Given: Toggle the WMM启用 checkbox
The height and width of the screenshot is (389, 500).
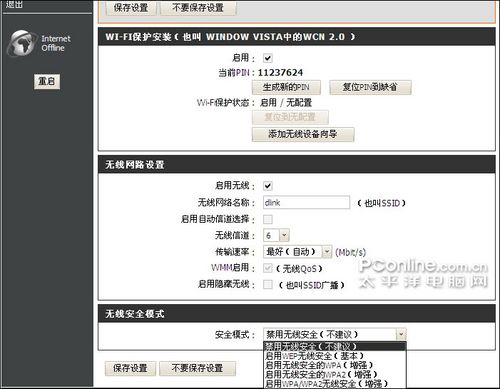Looking at the screenshot, I should pos(268,268).
